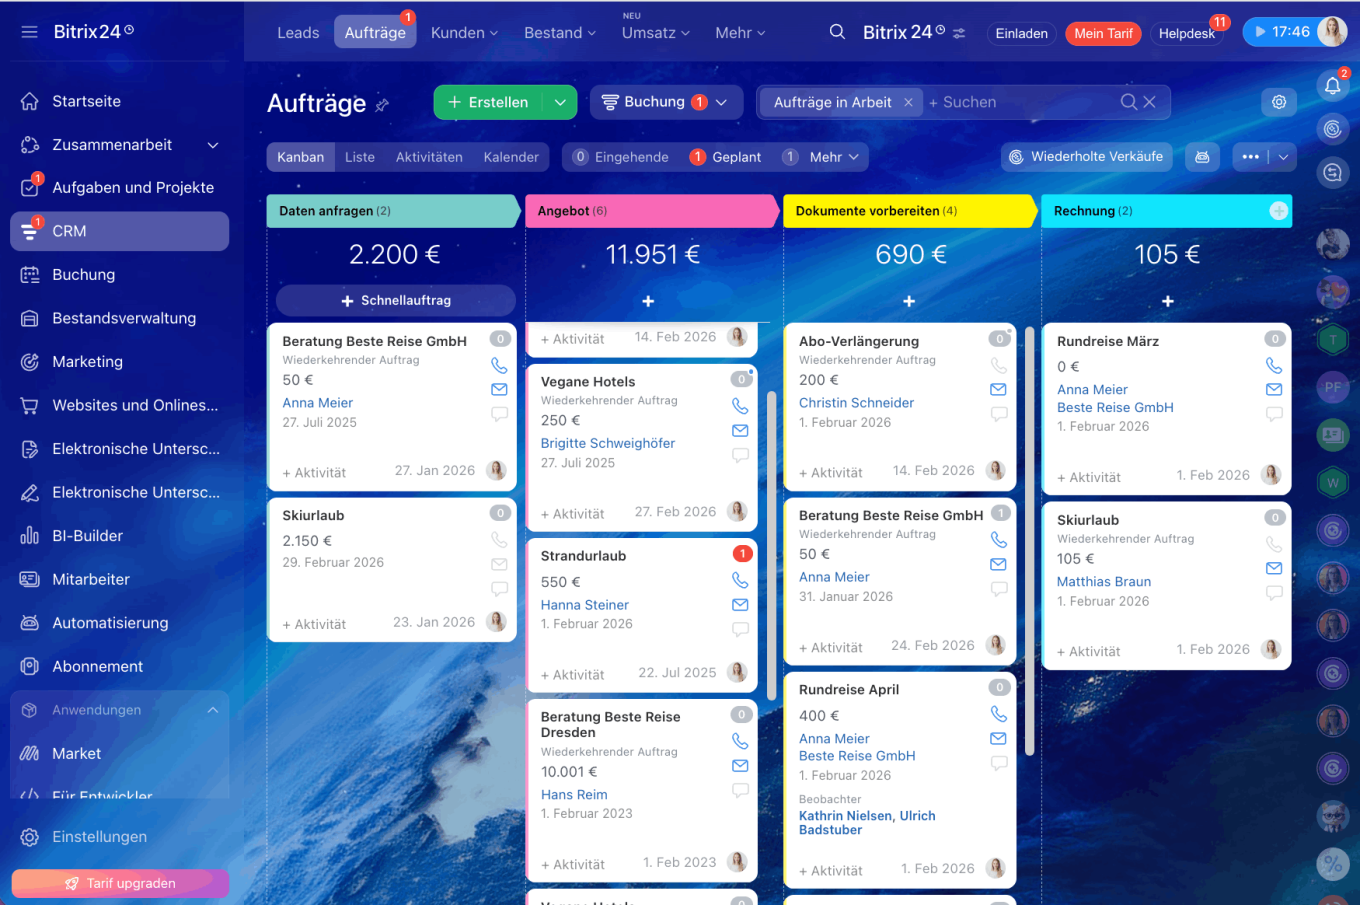
Task: Open the Leads menu item
Action: [298, 33]
